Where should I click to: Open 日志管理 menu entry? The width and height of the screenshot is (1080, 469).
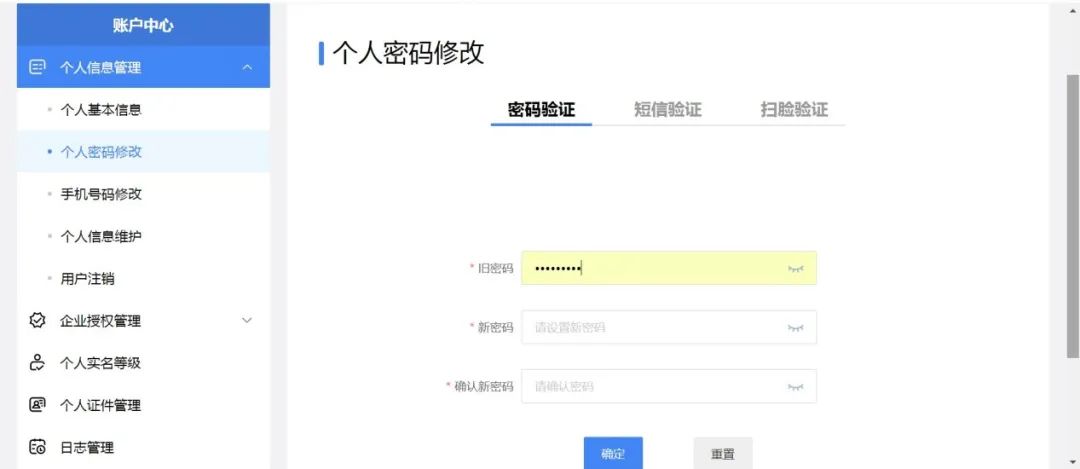(x=143, y=447)
